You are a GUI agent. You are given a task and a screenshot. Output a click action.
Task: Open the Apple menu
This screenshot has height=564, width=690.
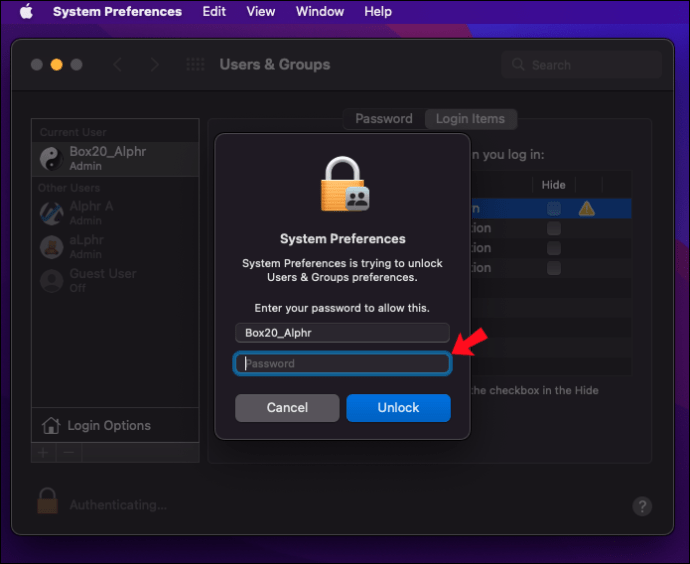click(26, 11)
